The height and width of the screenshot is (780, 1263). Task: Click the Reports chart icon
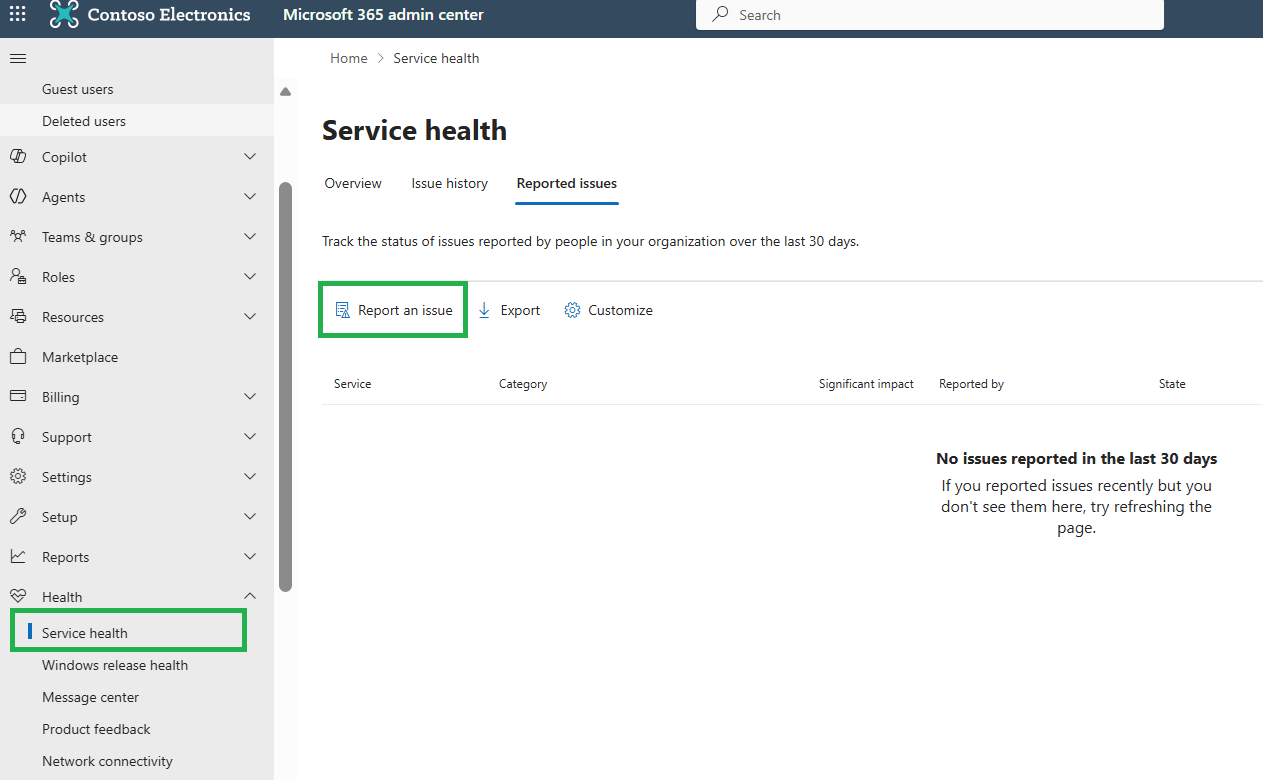pos(18,557)
